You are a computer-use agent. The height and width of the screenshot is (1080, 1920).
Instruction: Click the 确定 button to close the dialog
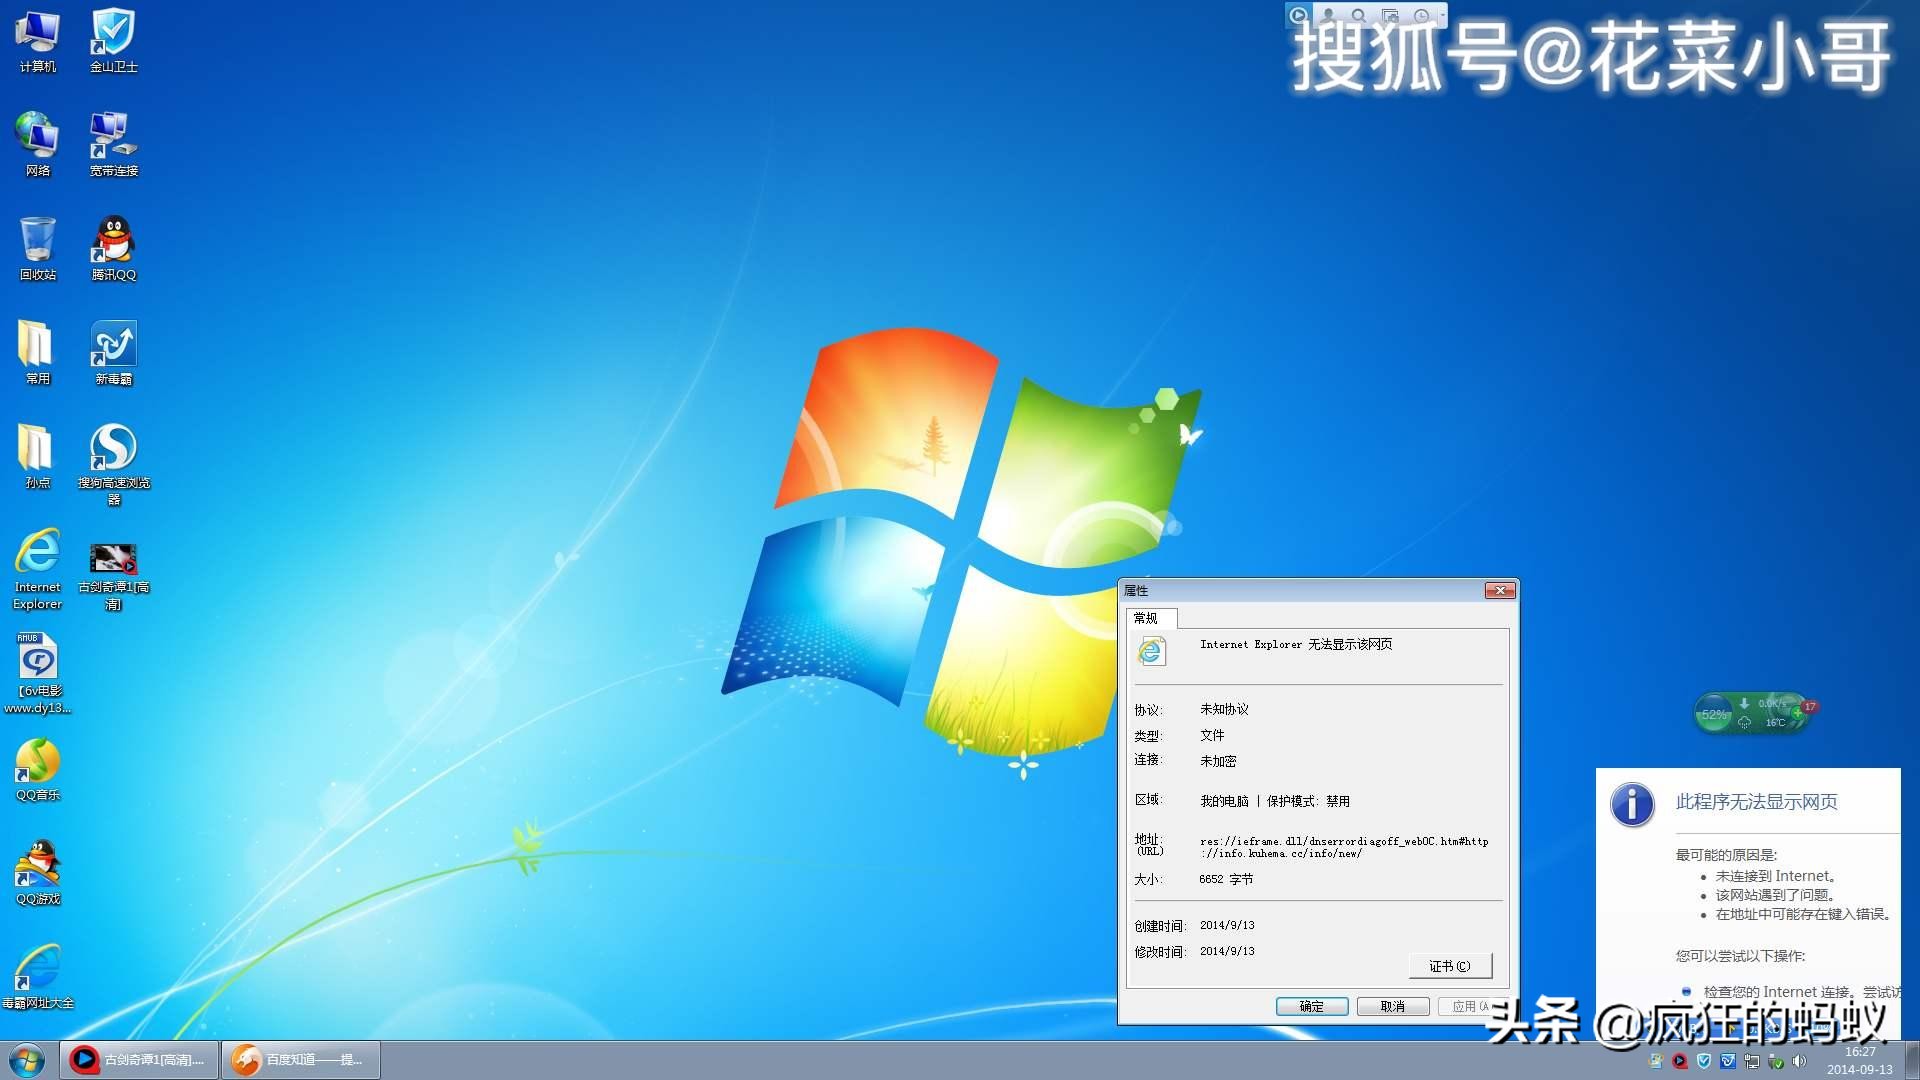click(1311, 1006)
